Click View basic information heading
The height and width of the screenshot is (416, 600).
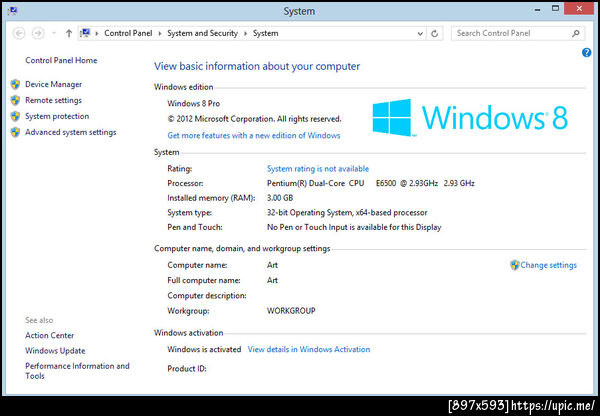click(x=257, y=66)
